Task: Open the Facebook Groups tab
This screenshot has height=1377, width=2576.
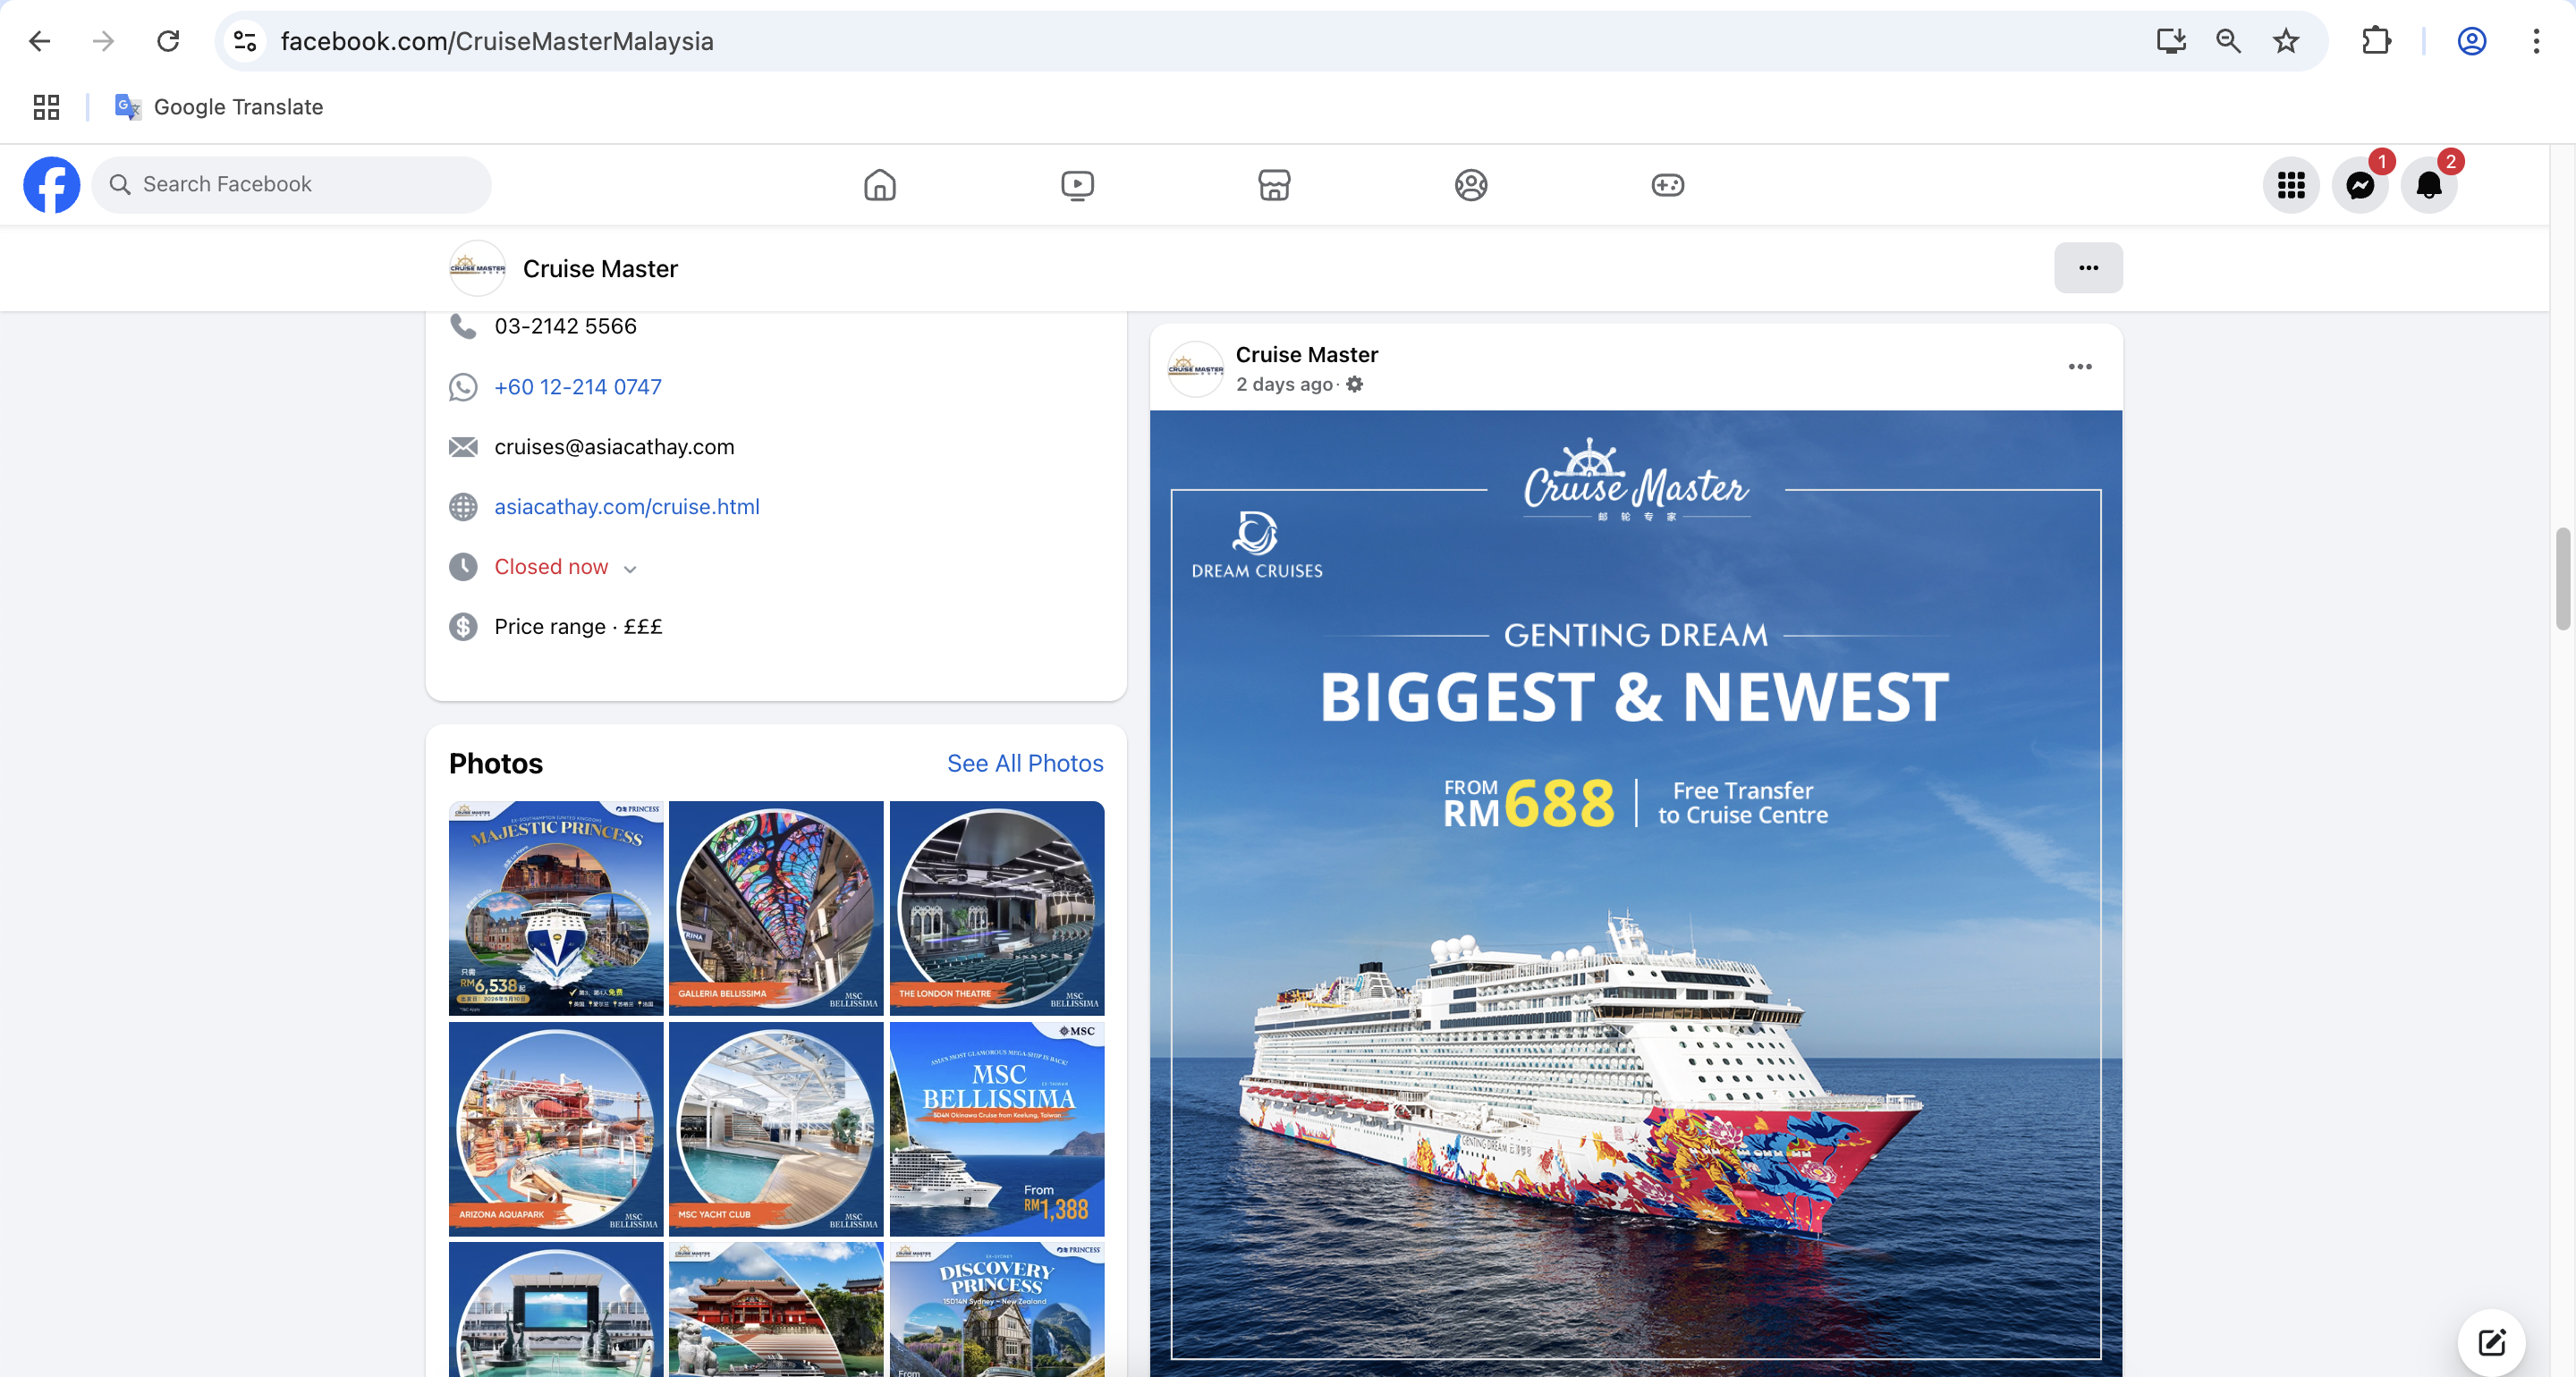Action: point(1471,185)
